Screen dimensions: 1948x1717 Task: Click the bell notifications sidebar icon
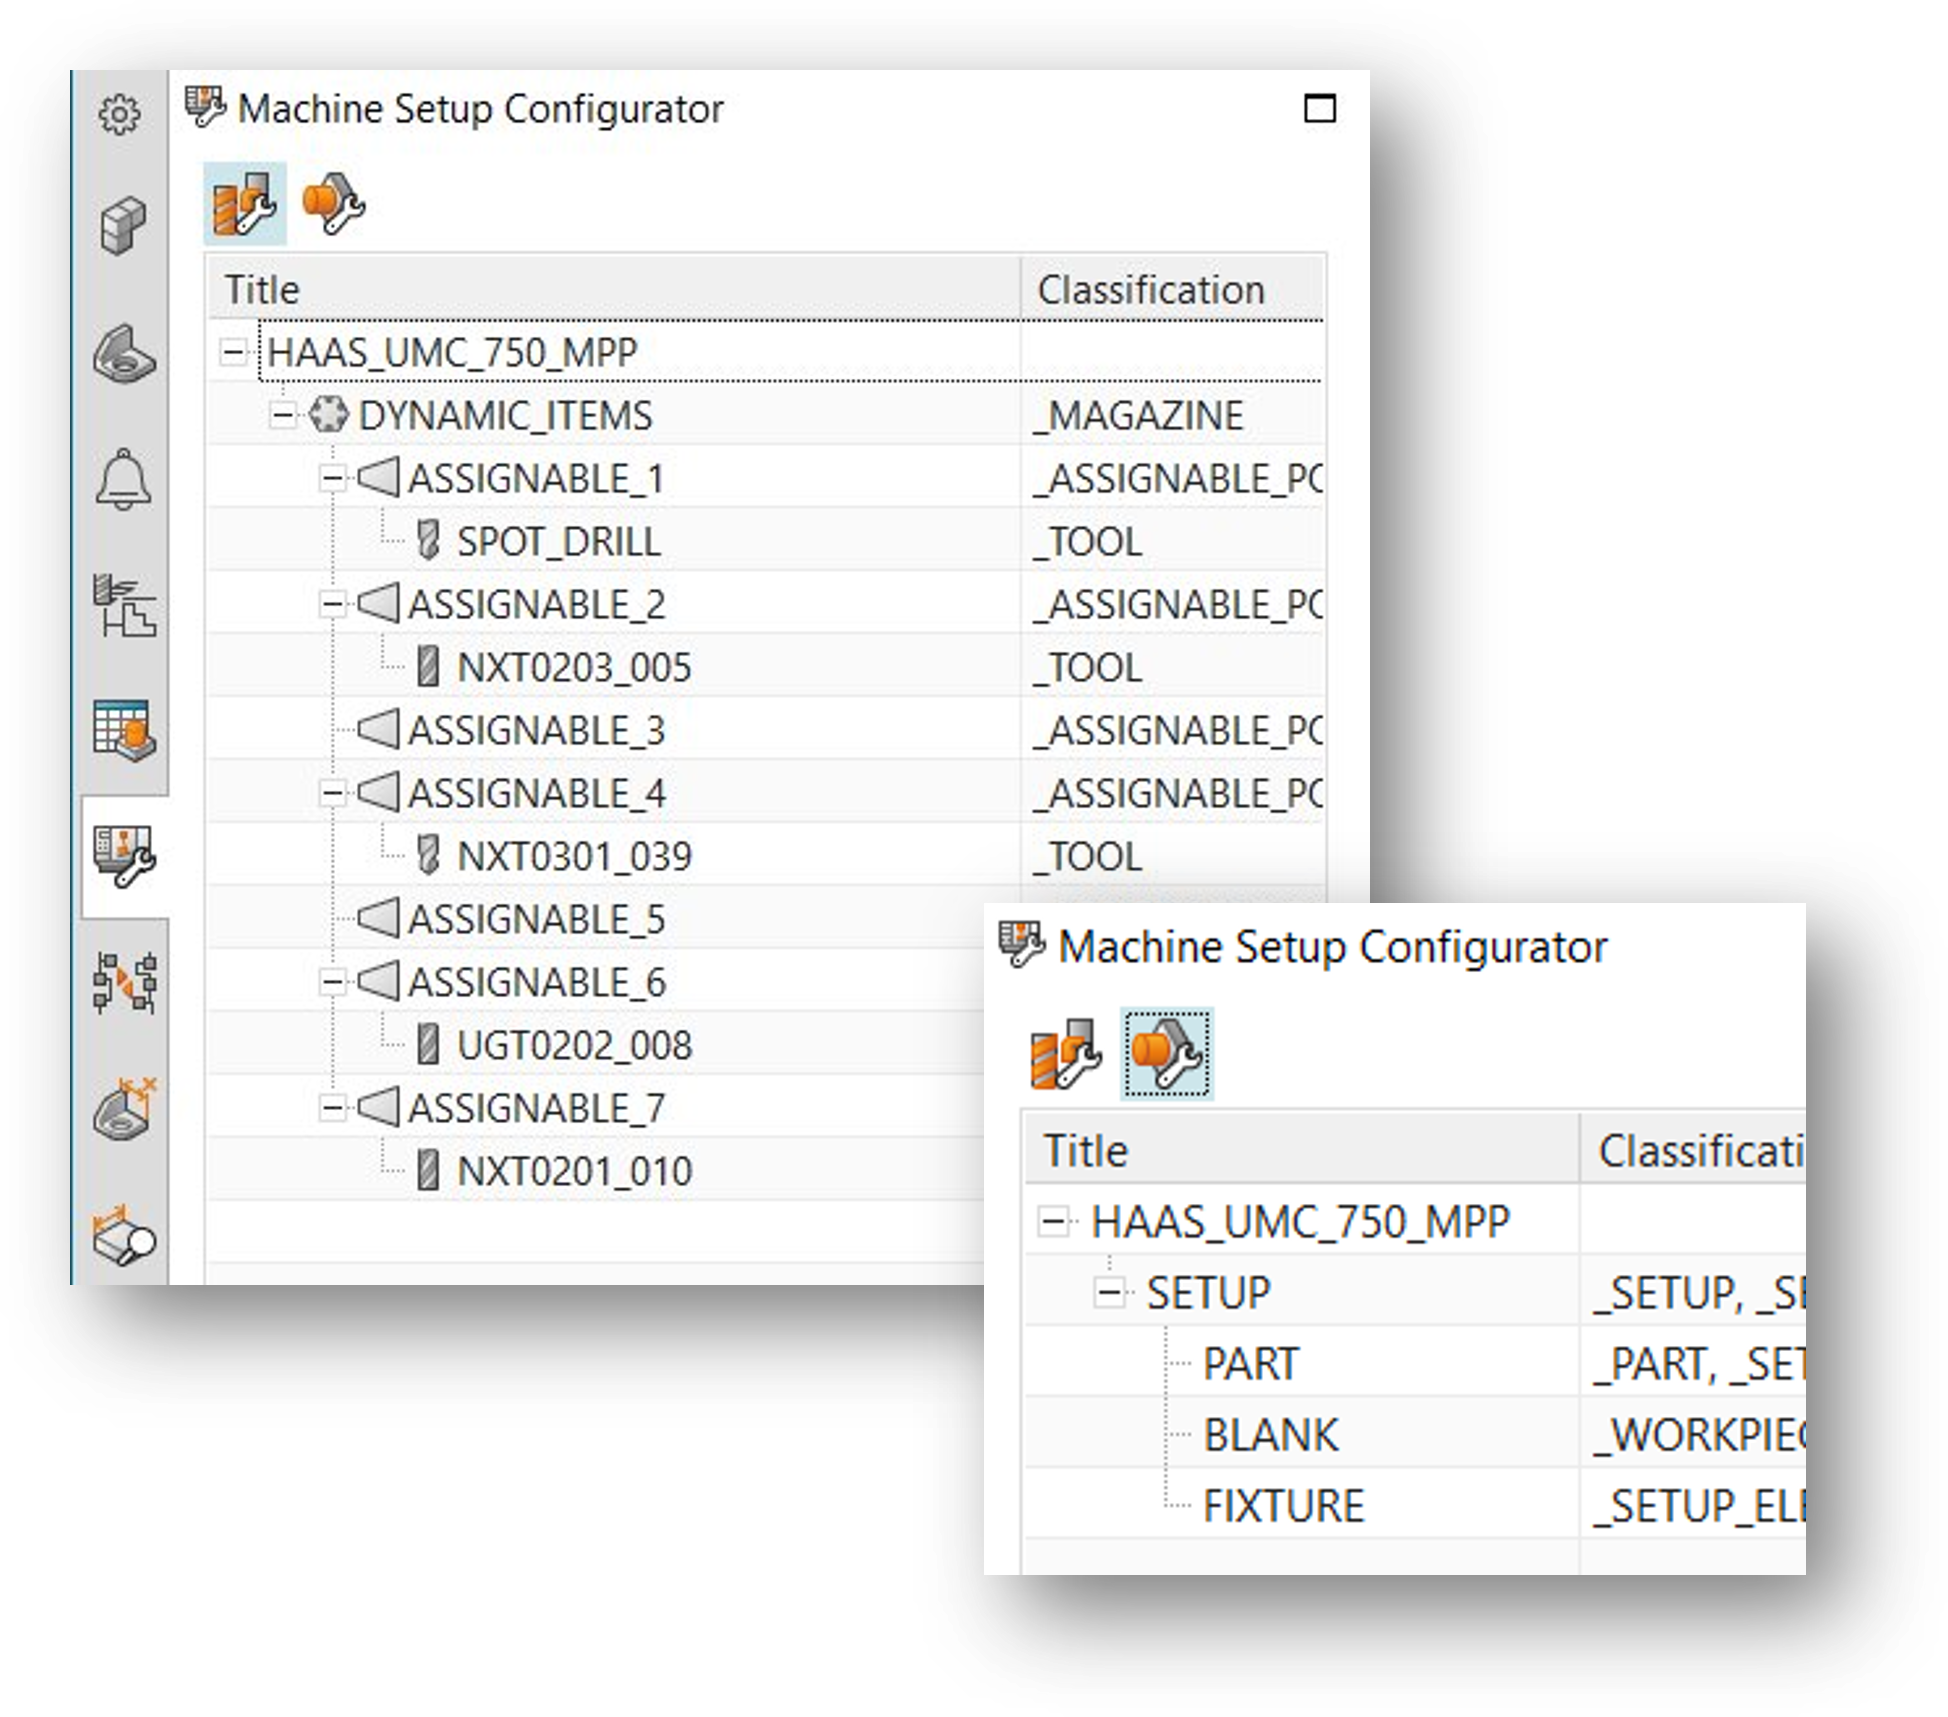tap(123, 479)
